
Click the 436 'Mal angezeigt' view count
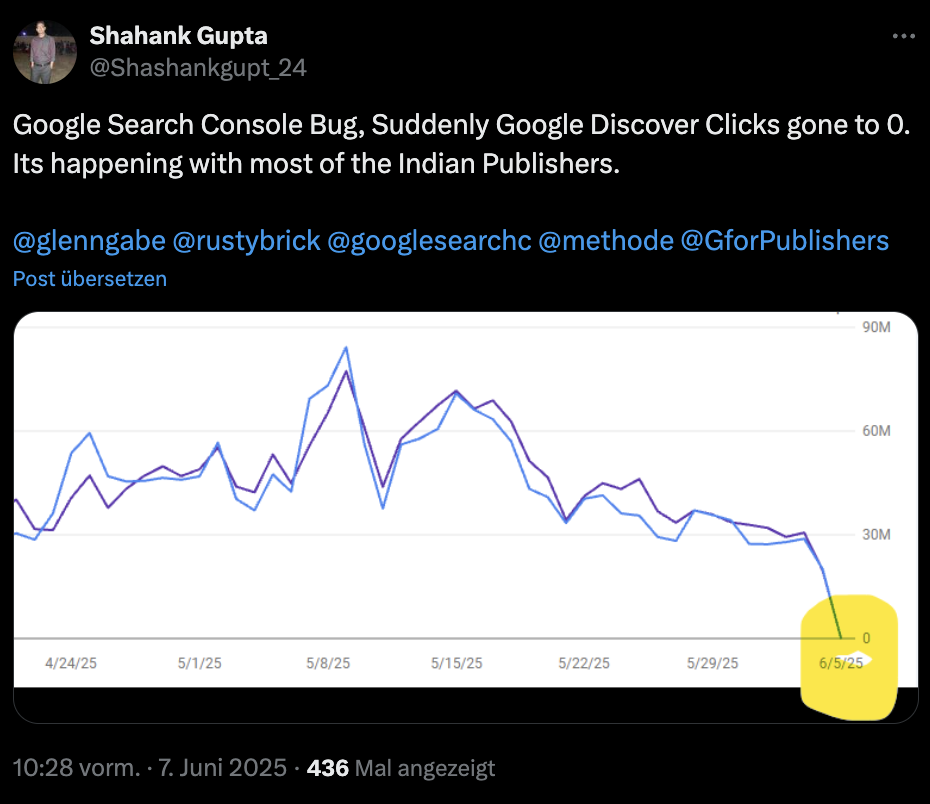pos(401,769)
